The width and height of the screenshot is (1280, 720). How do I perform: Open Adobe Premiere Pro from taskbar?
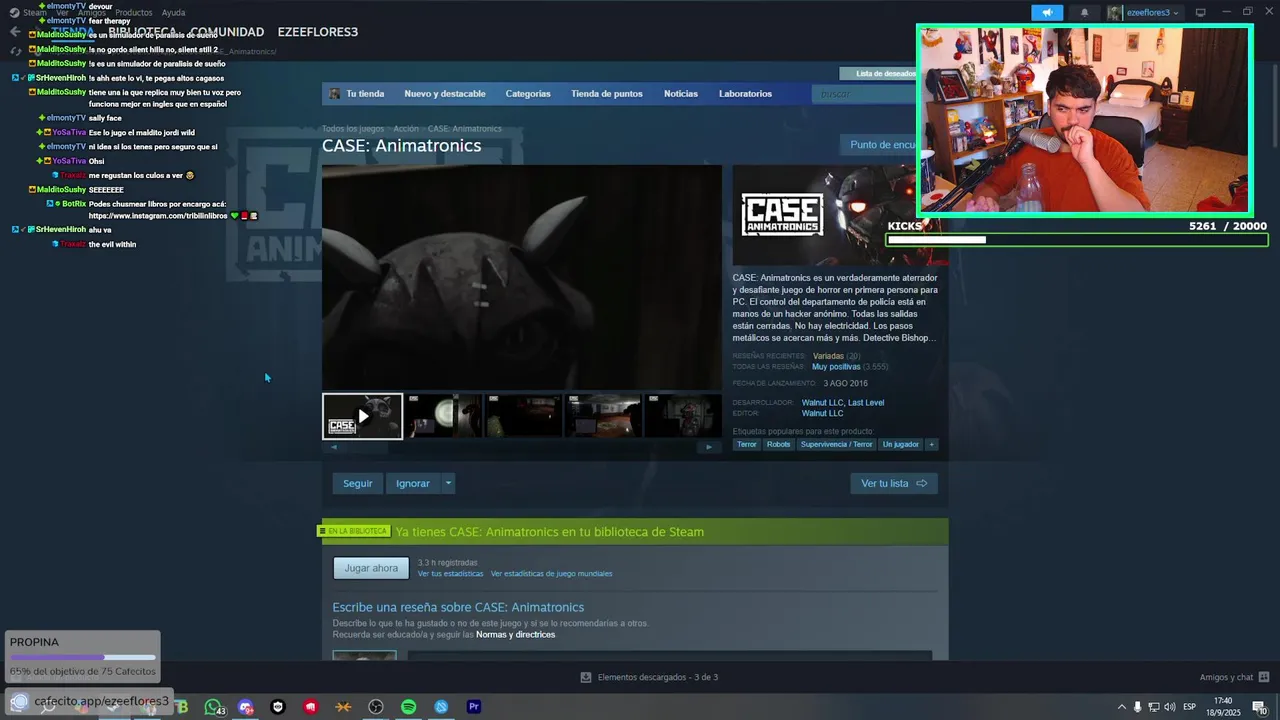(x=474, y=707)
